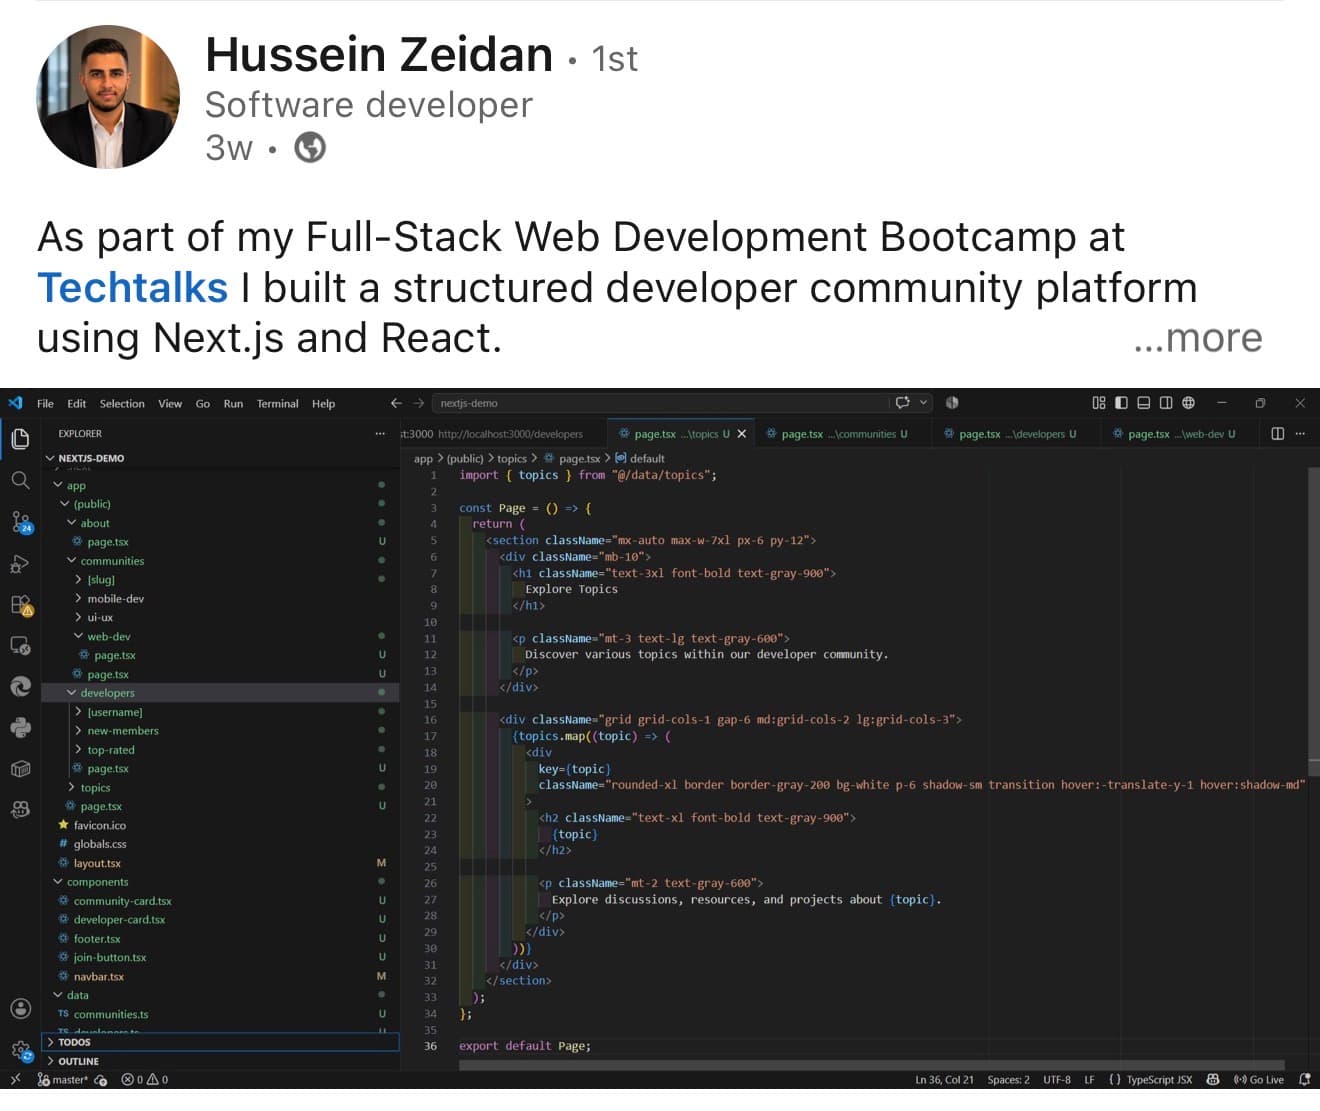The image size is (1320, 1111).
Task: Go forward with the right arrow
Action: click(419, 403)
